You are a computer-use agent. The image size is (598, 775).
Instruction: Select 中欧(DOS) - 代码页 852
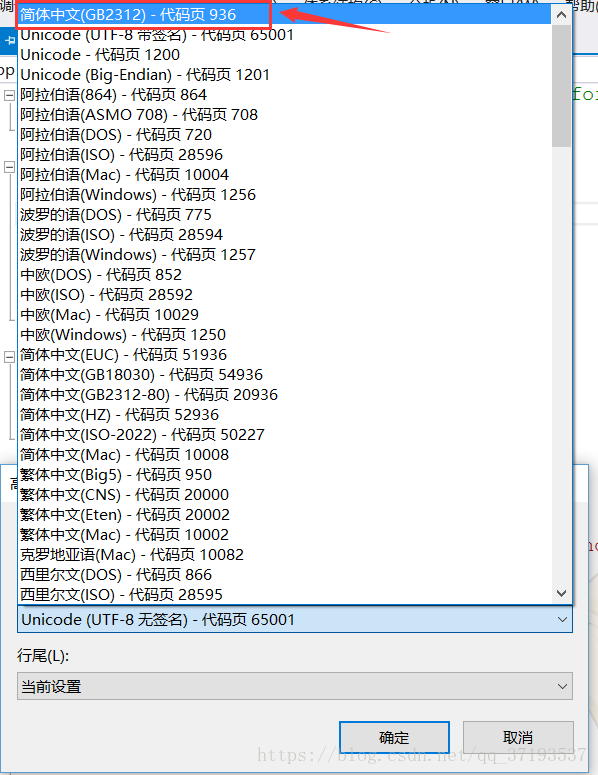[x=285, y=274]
